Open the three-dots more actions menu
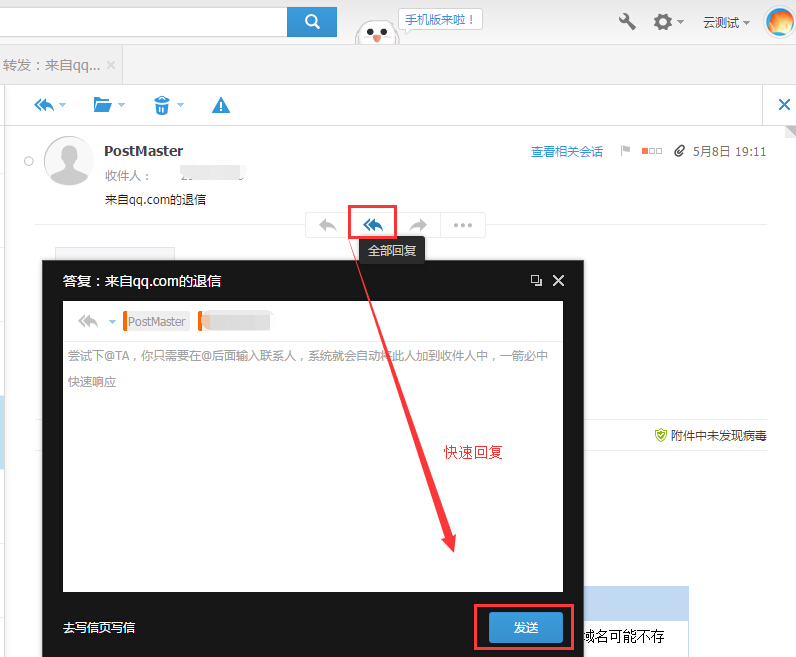The width and height of the screenshot is (796, 657). click(462, 225)
